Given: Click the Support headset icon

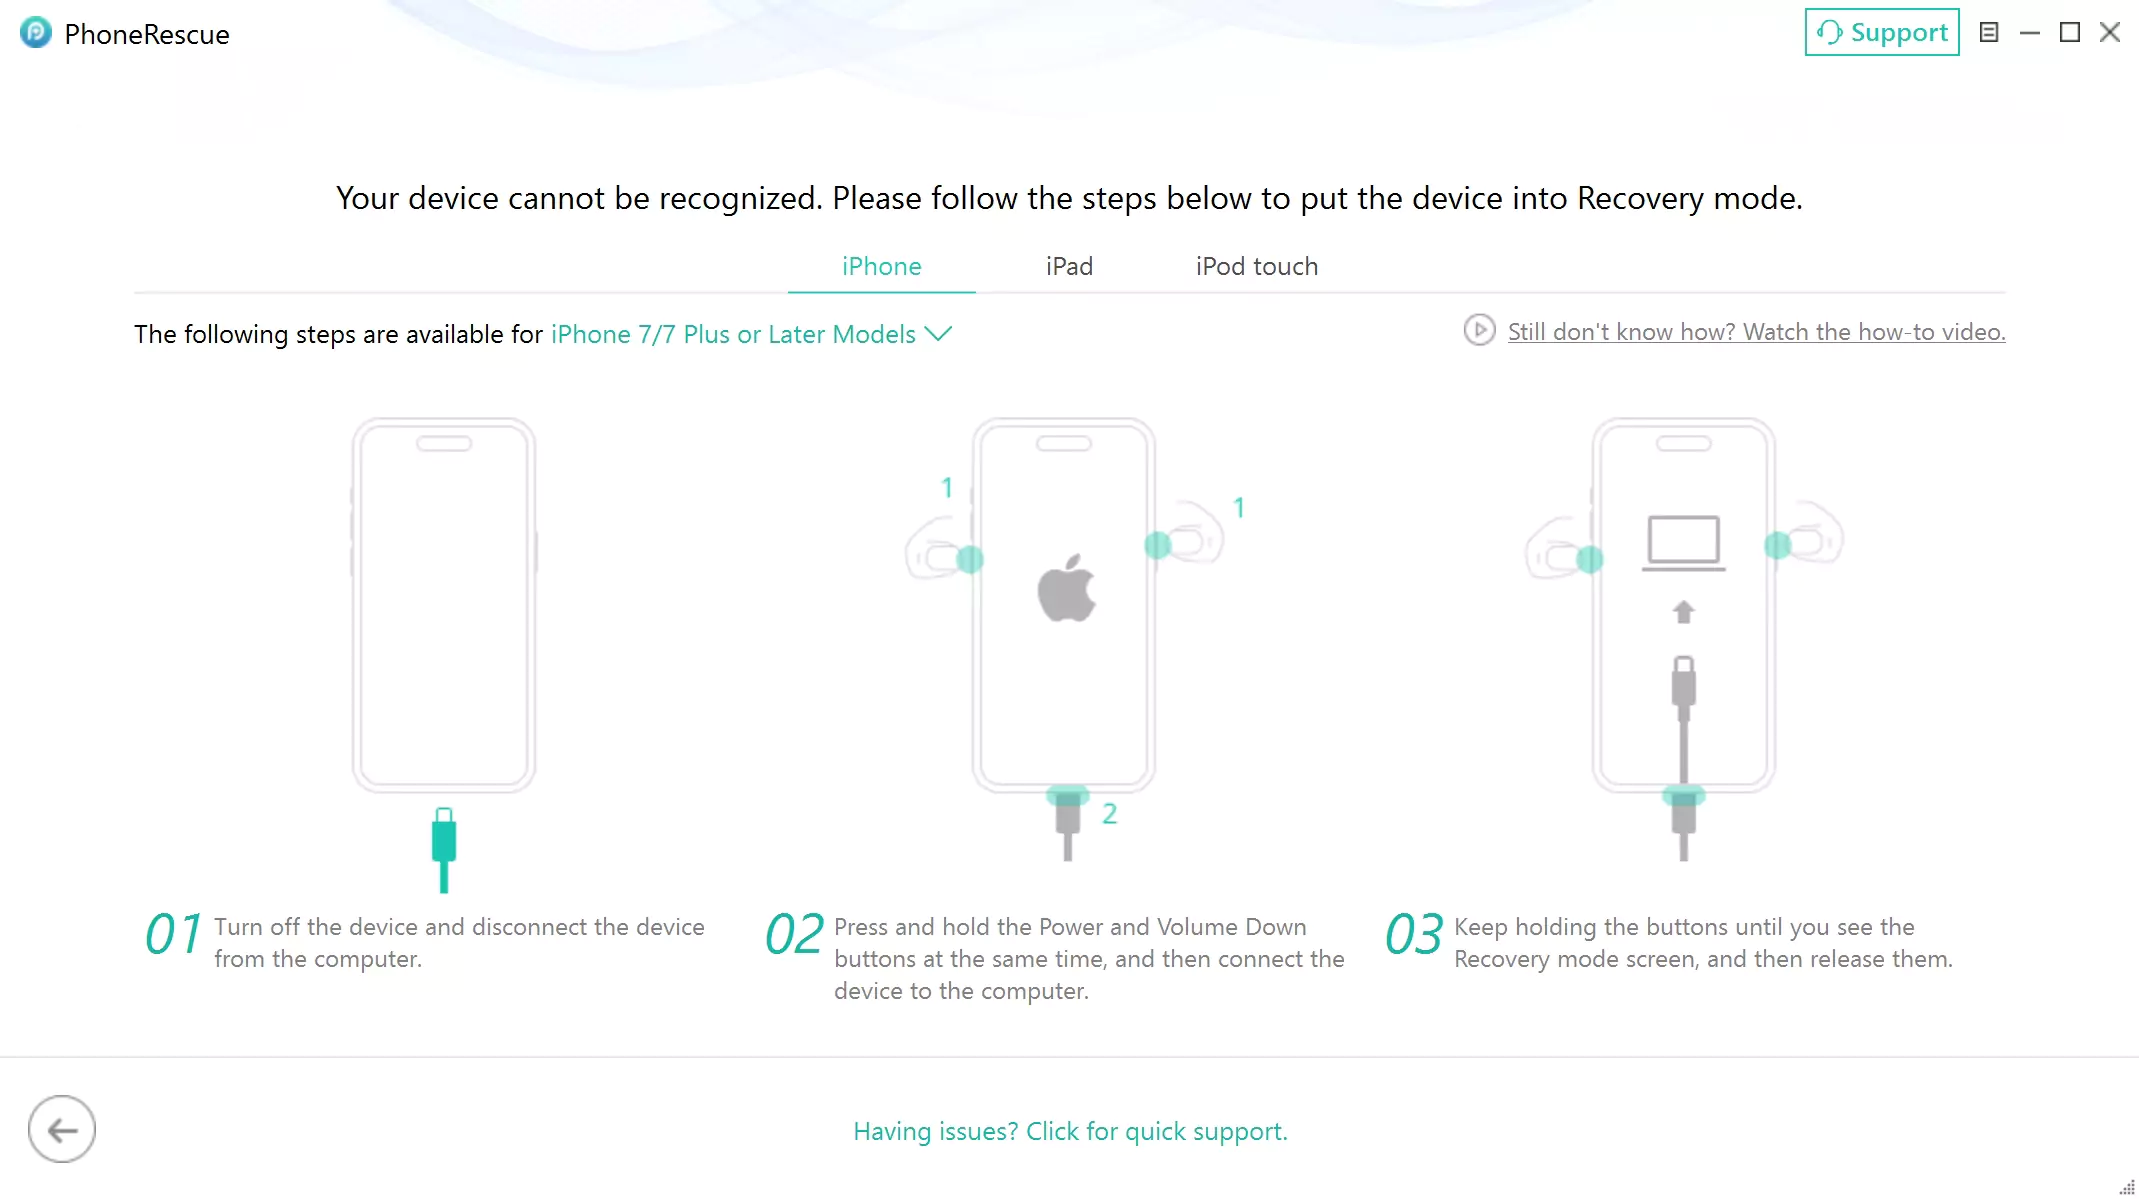Looking at the screenshot, I should click(1829, 32).
